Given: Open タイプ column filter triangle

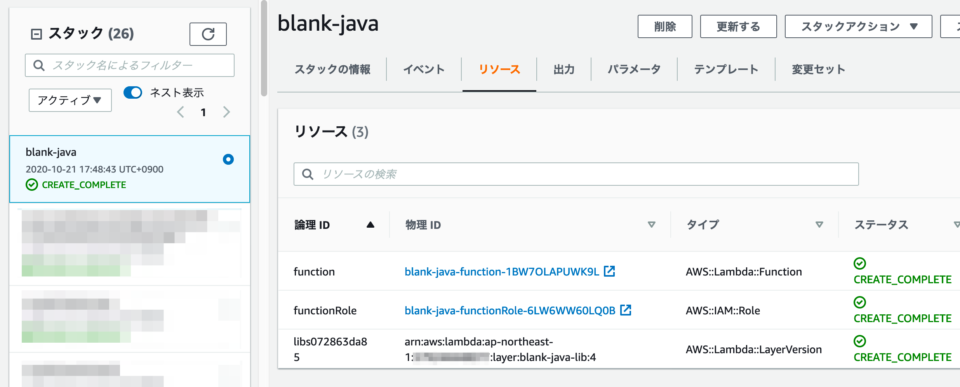Looking at the screenshot, I should coord(819,225).
